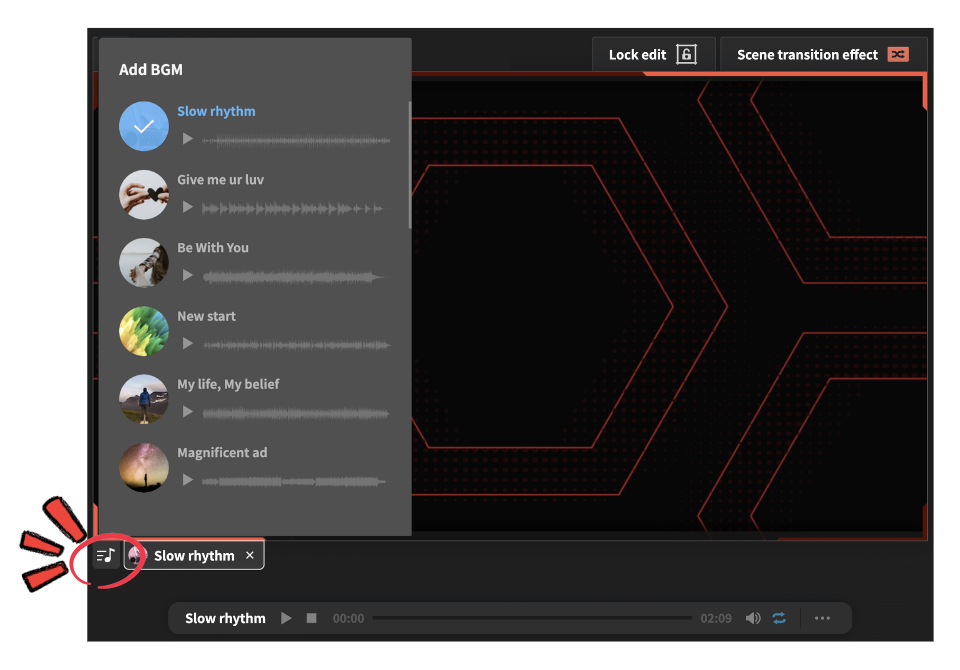Viewport: 960px width, 670px height.
Task: Click the Lock edit button
Action: tap(653, 55)
